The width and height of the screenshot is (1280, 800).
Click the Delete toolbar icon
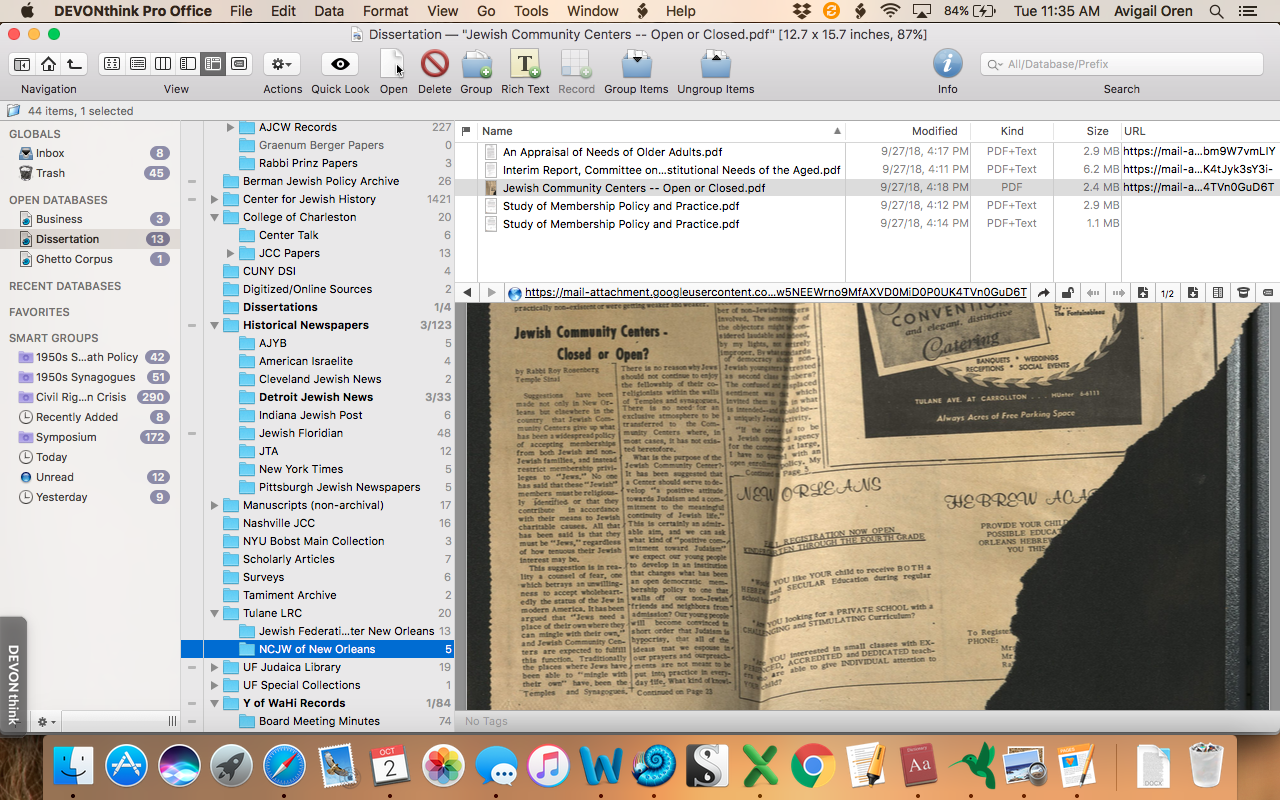click(x=434, y=64)
